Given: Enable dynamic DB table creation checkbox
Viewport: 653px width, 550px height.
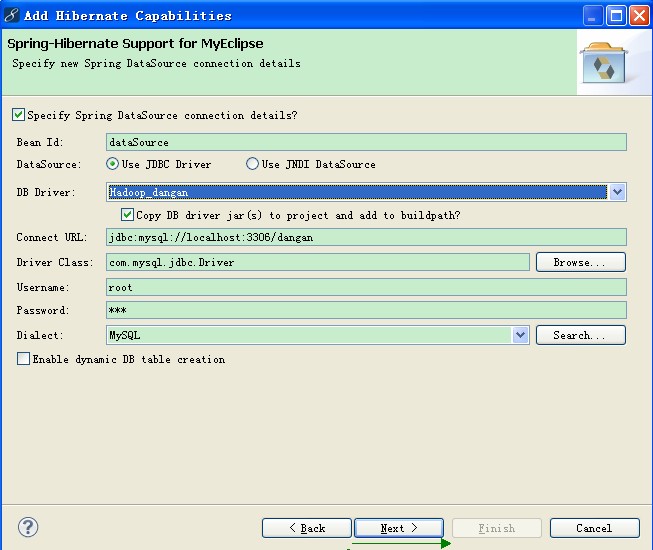Looking at the screenshot, I should [23, 358].
